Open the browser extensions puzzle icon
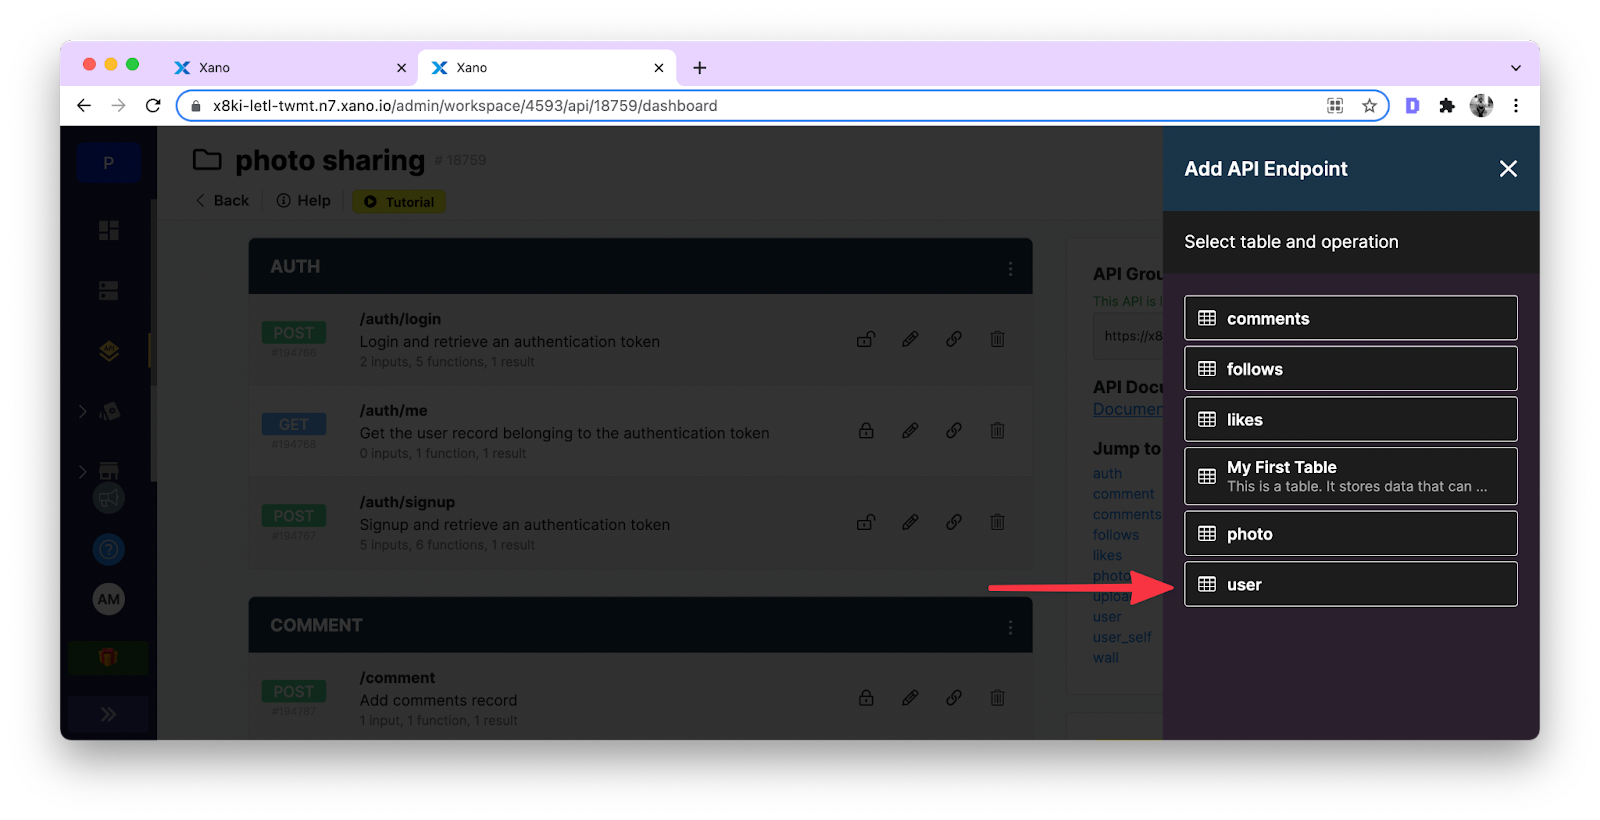Viewport: 1600px width, 820px height. pos(1446,106)
